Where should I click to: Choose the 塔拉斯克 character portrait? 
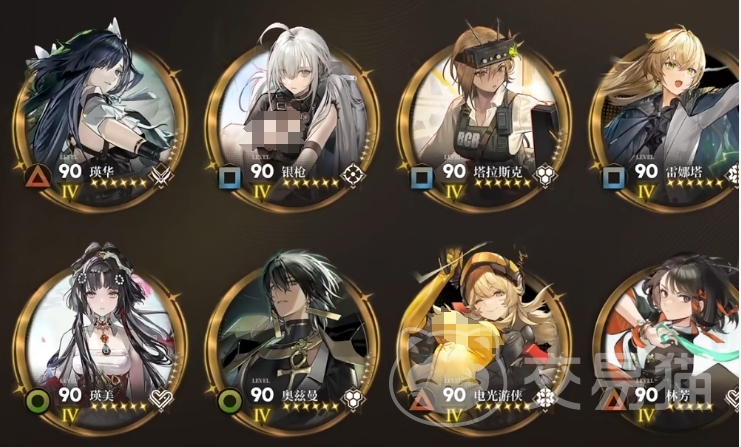click(x=484, y=120)
